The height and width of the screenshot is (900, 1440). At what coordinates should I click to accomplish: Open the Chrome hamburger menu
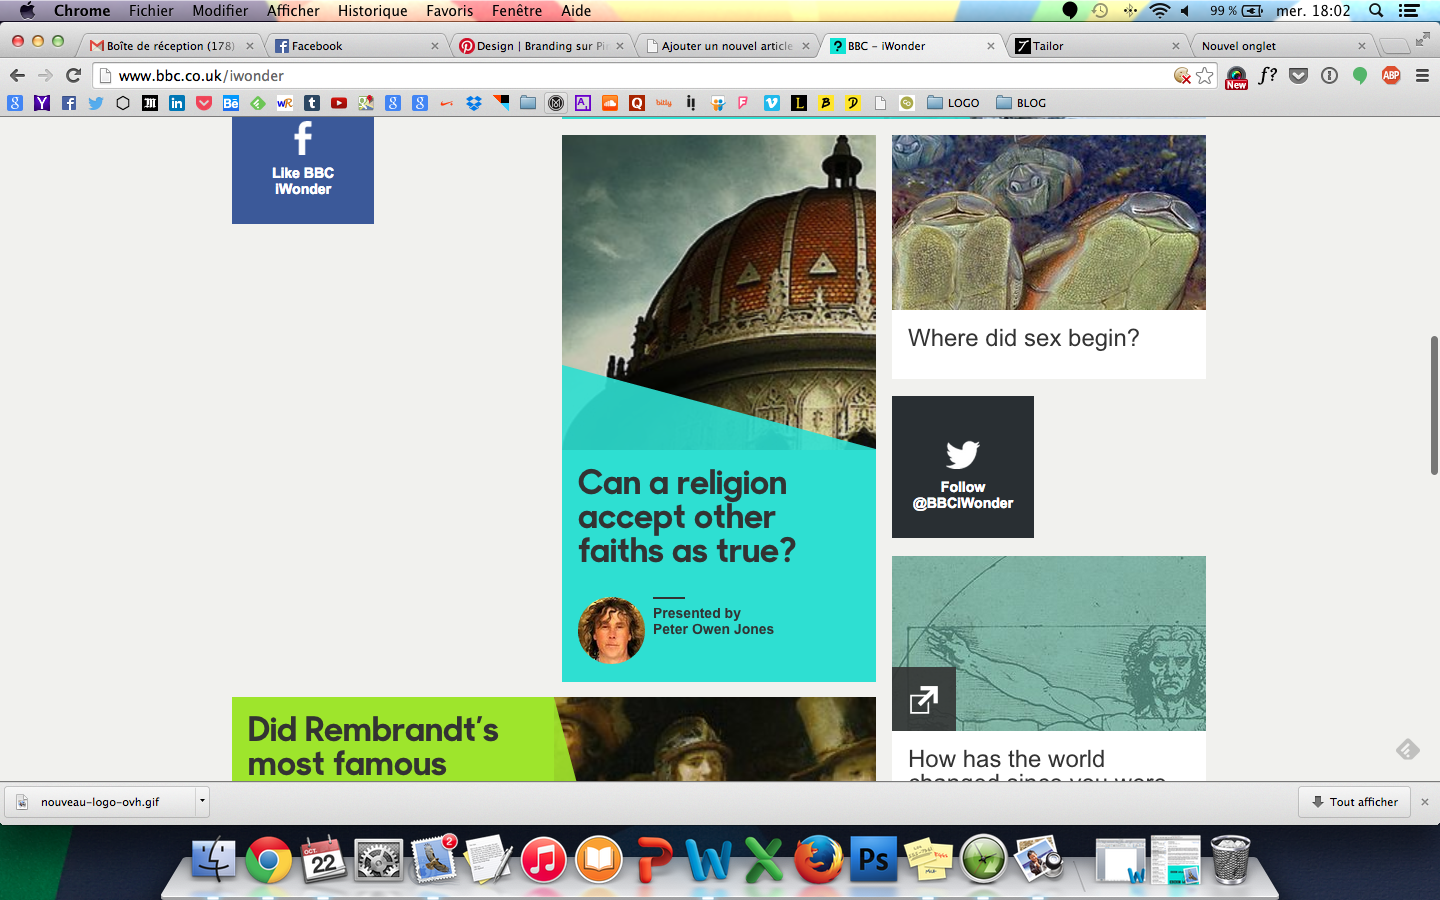tap(1422, 76)
